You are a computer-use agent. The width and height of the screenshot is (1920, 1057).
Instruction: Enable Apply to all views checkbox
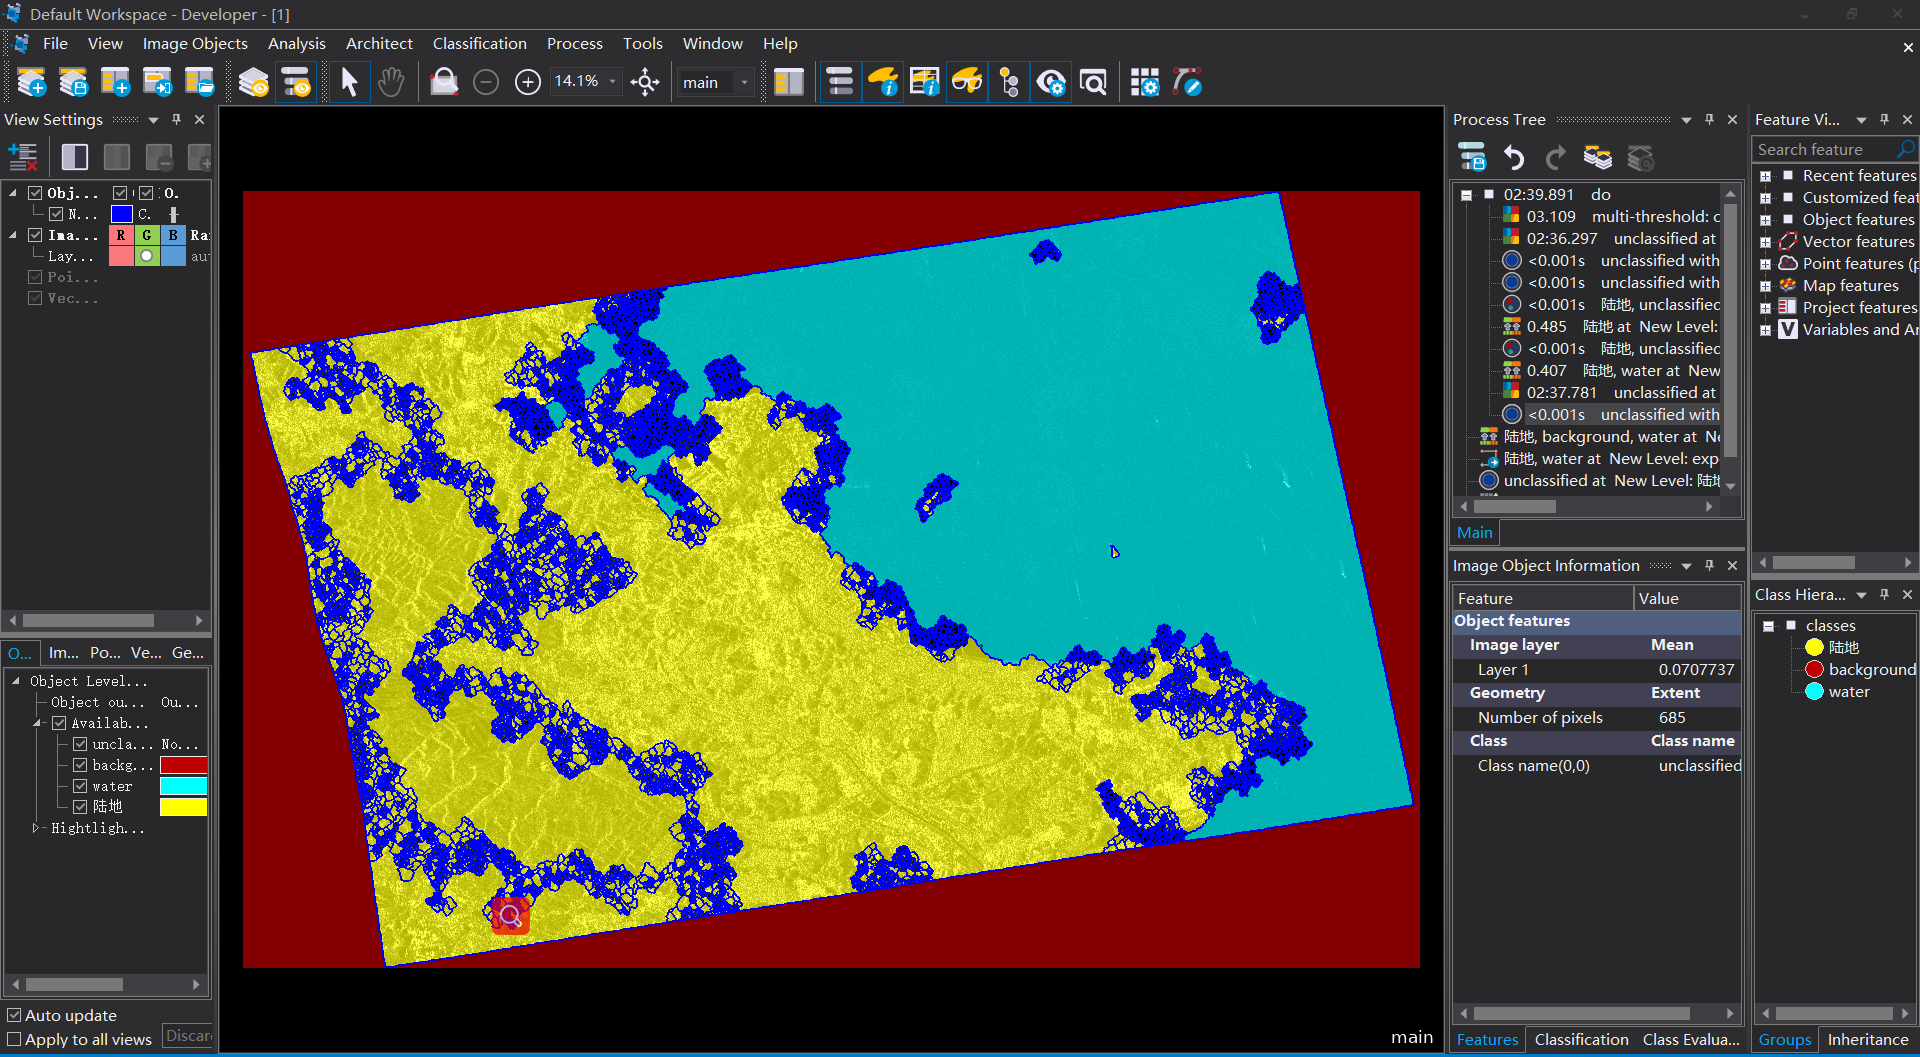coord(14,1039)
